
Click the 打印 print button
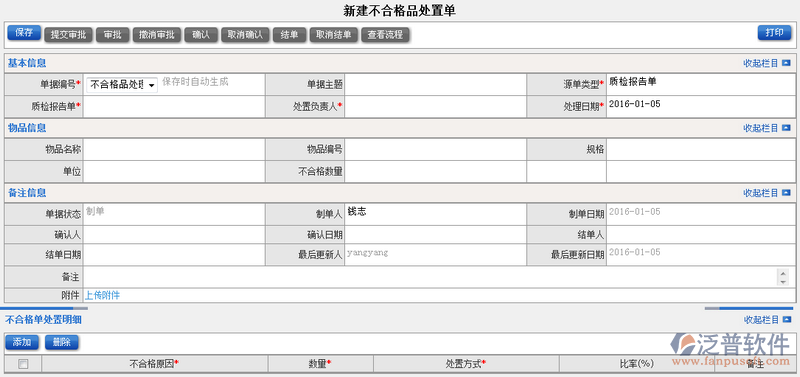coord(774,32)
